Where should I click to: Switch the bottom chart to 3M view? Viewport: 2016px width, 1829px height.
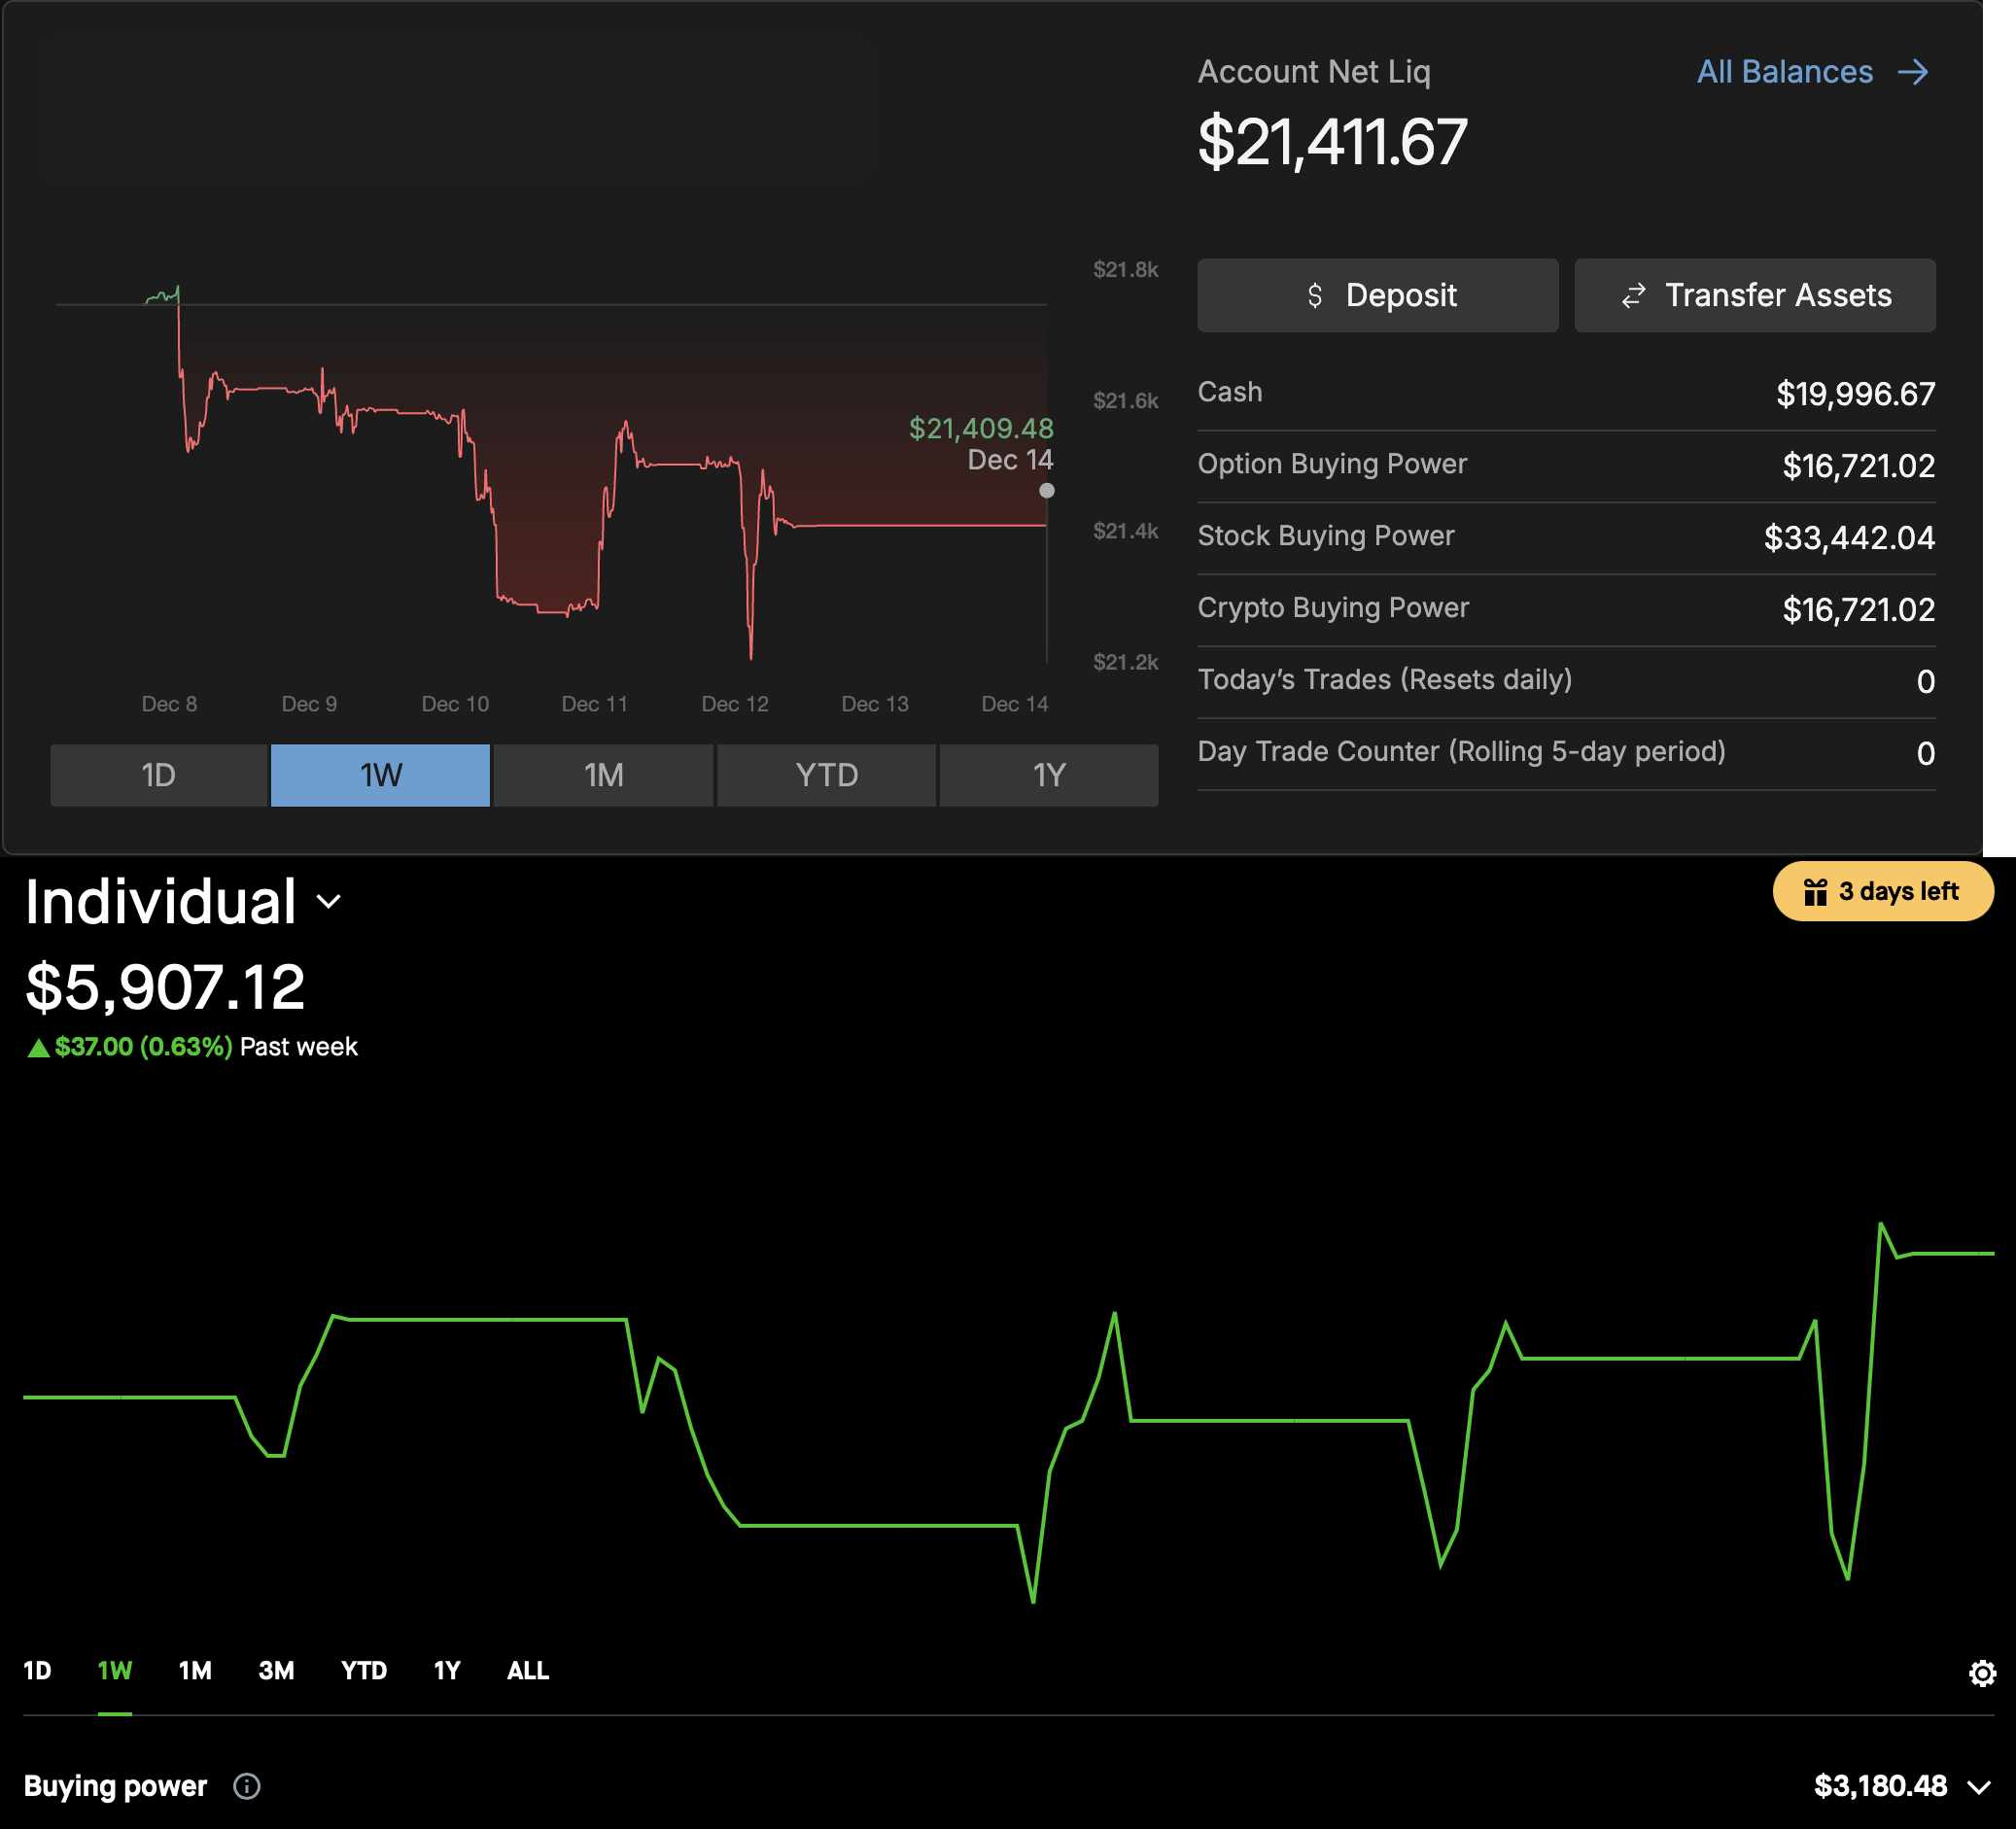click(x=276, y=1671)
